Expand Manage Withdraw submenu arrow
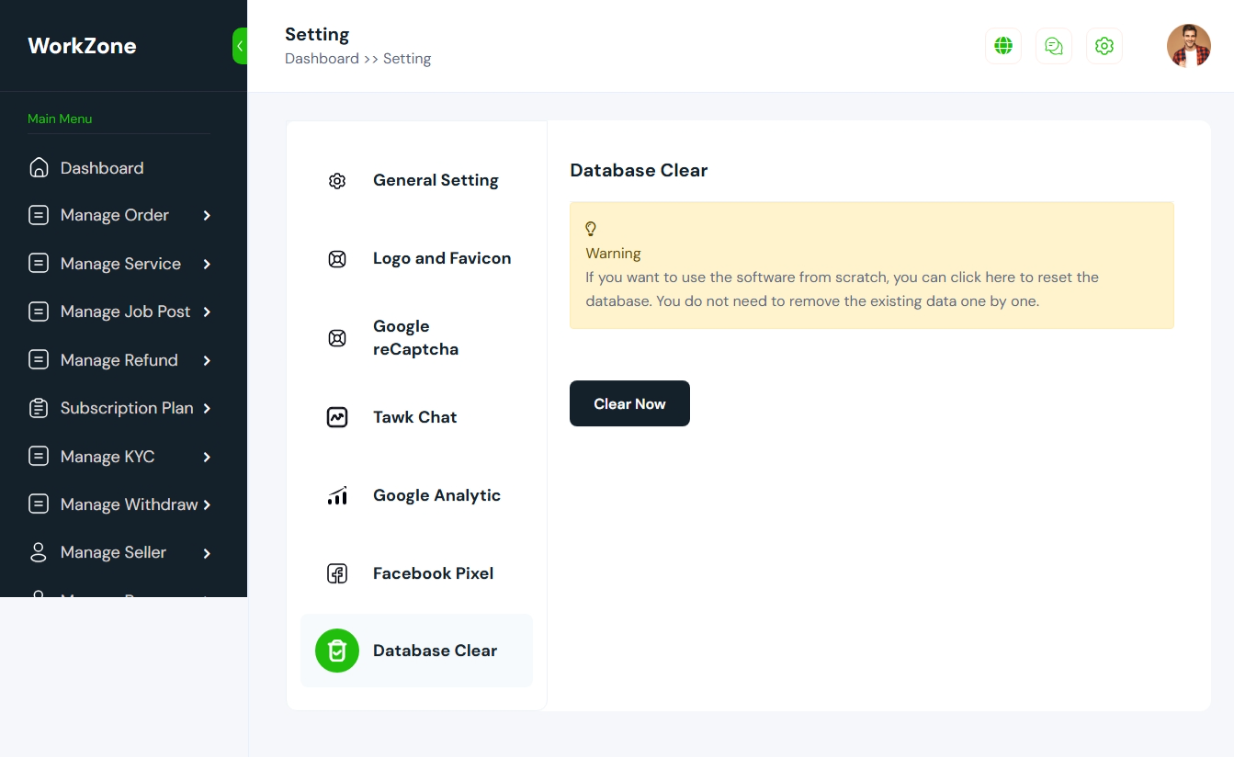This screenshot has height=757, width=1234. click(x=207, y=505)
